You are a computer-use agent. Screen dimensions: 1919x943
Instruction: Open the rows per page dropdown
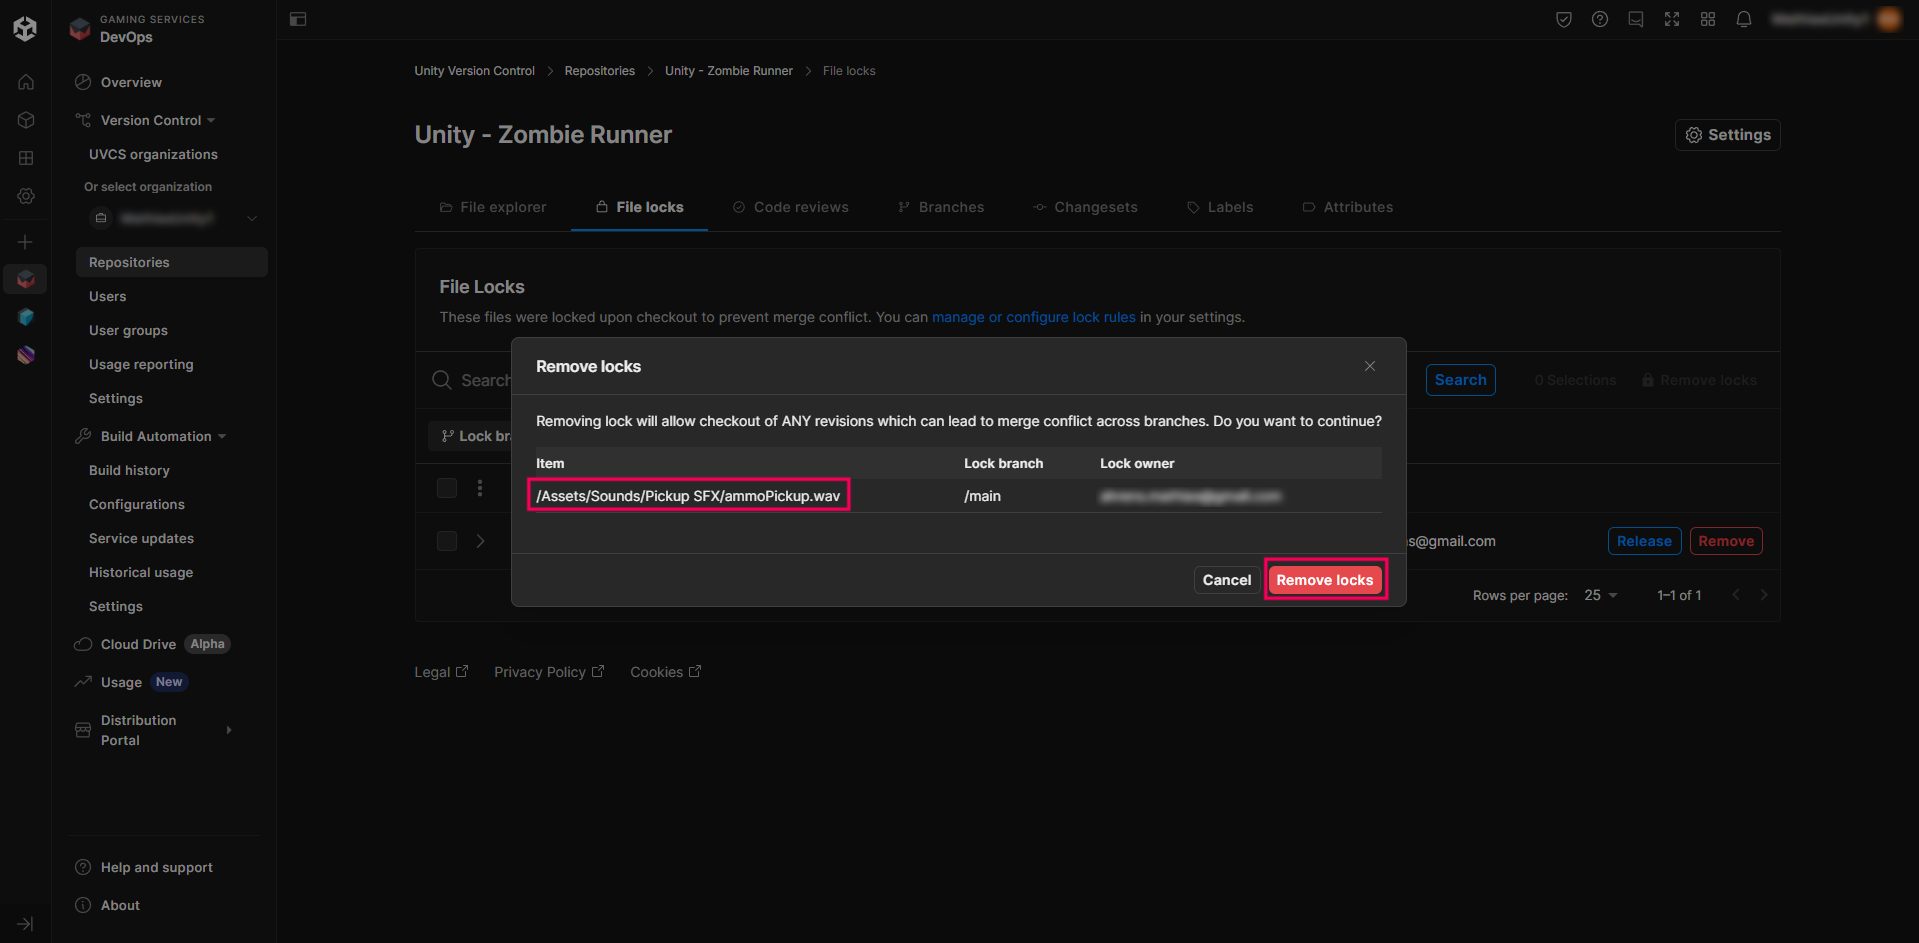[1600, 595]
